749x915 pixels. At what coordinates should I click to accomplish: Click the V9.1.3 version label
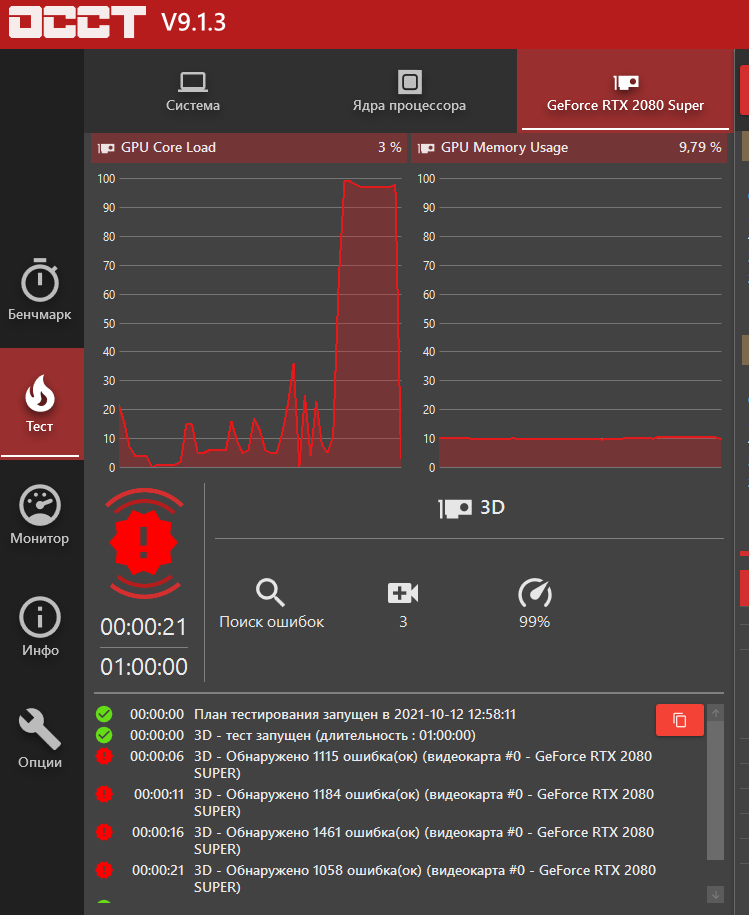point(193,22)
